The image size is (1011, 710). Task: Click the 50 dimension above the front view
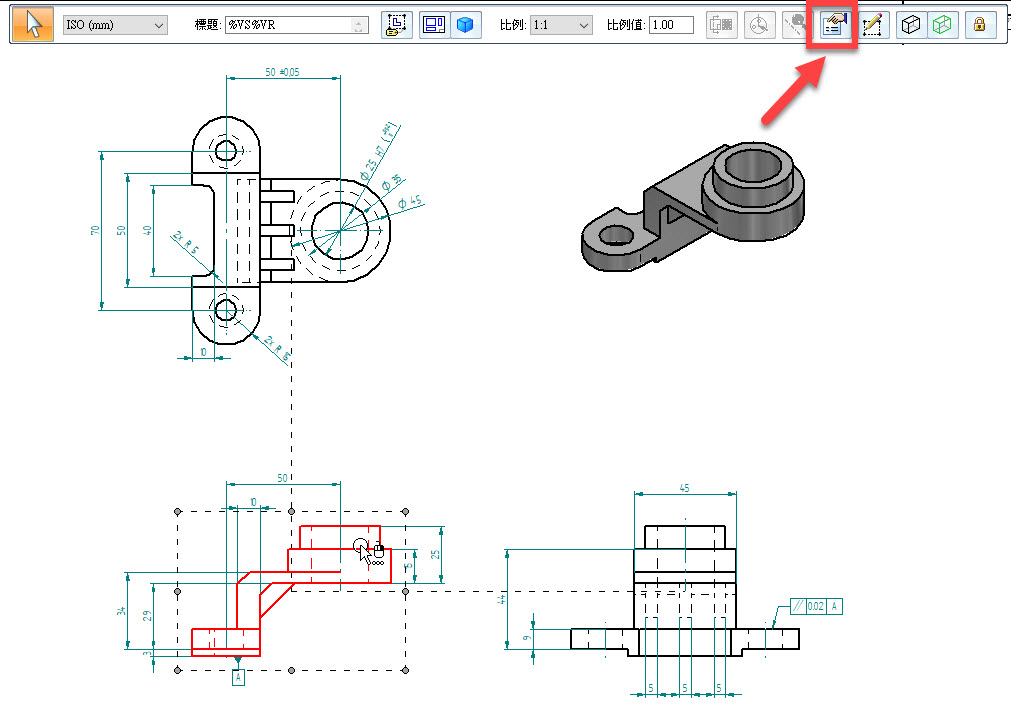point(282,478)
